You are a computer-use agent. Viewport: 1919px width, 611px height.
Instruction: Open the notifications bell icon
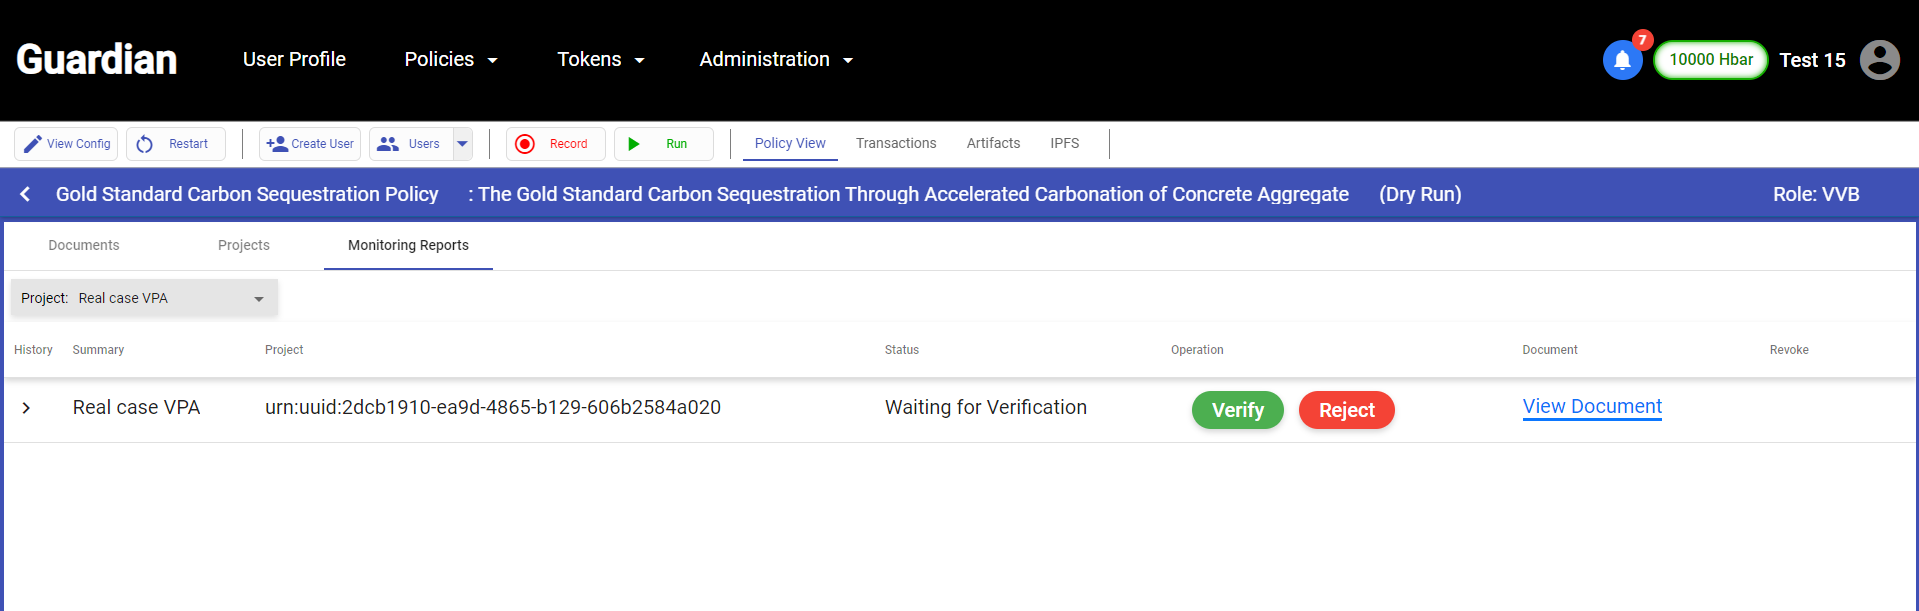(1622, 60)
